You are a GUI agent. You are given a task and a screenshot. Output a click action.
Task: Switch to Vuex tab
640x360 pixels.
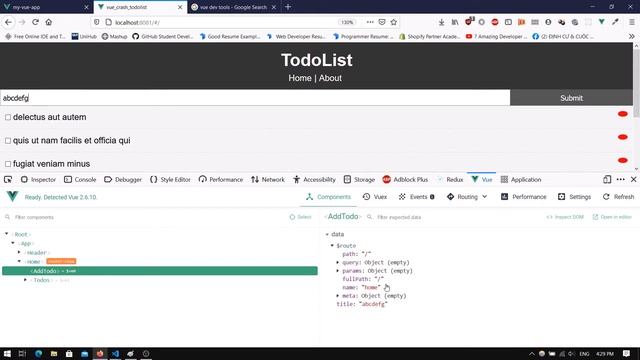pyautogui.click(x=375, y=197)
